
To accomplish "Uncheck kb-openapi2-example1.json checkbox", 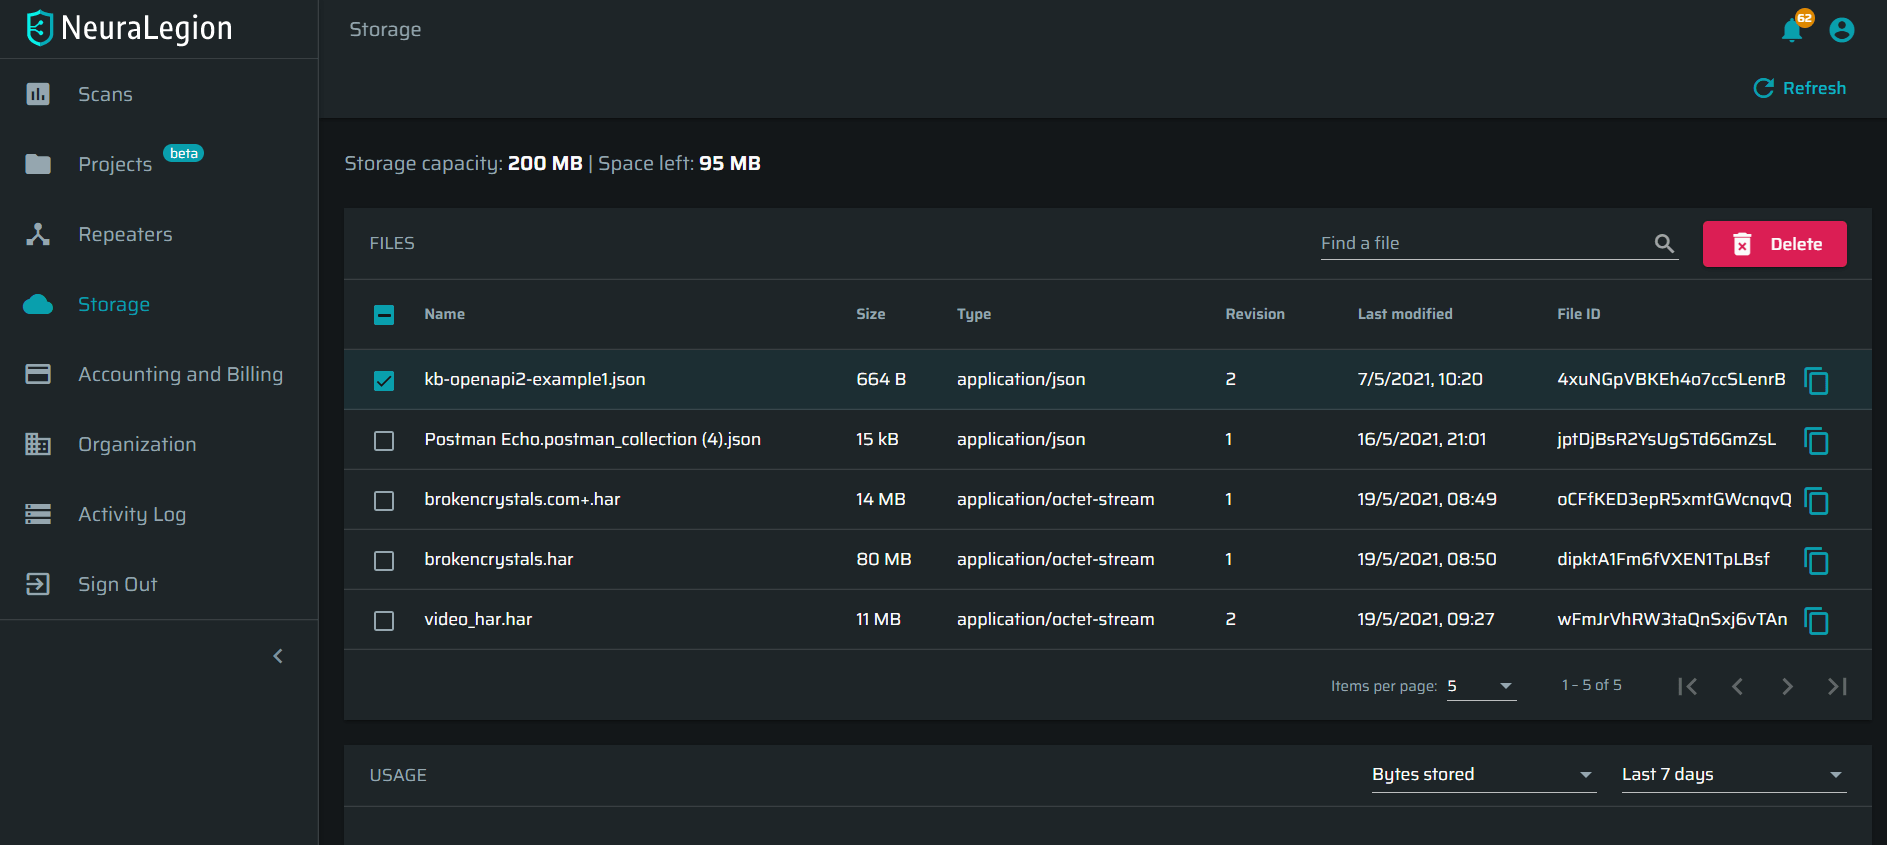I will [x=384, y=381].
